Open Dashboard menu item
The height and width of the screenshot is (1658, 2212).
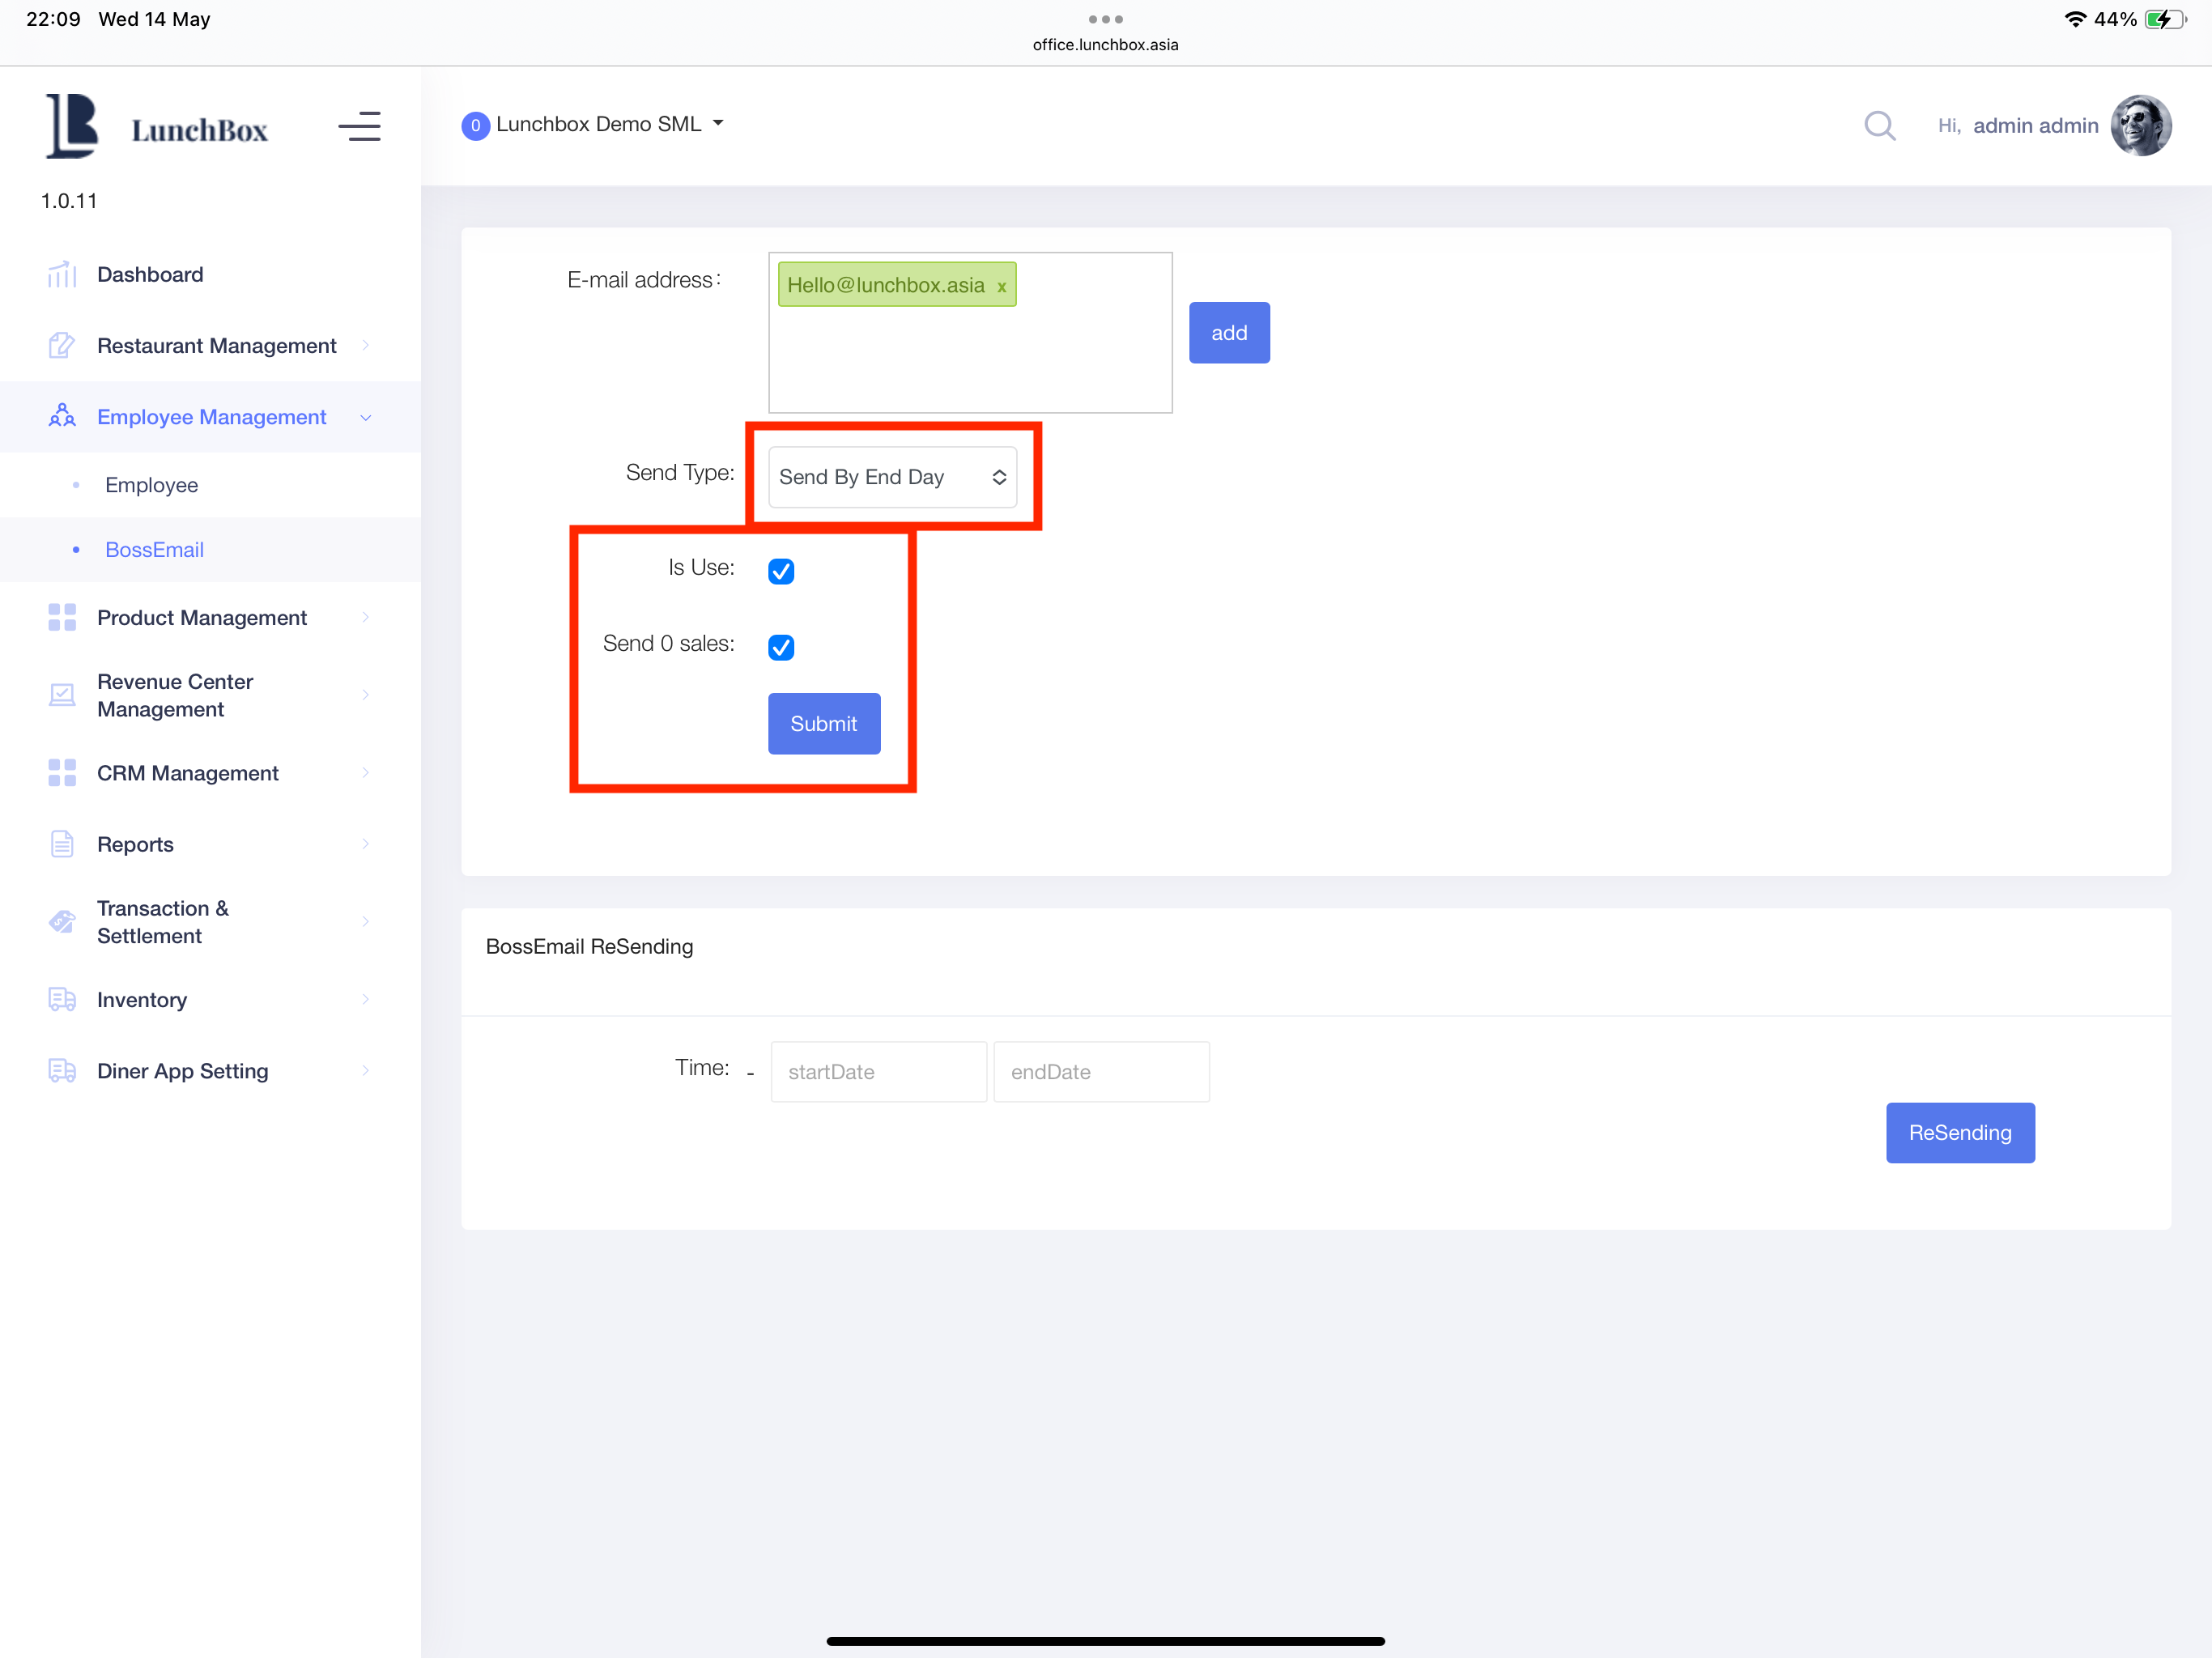pyautogui.click(x=210, y=274)
